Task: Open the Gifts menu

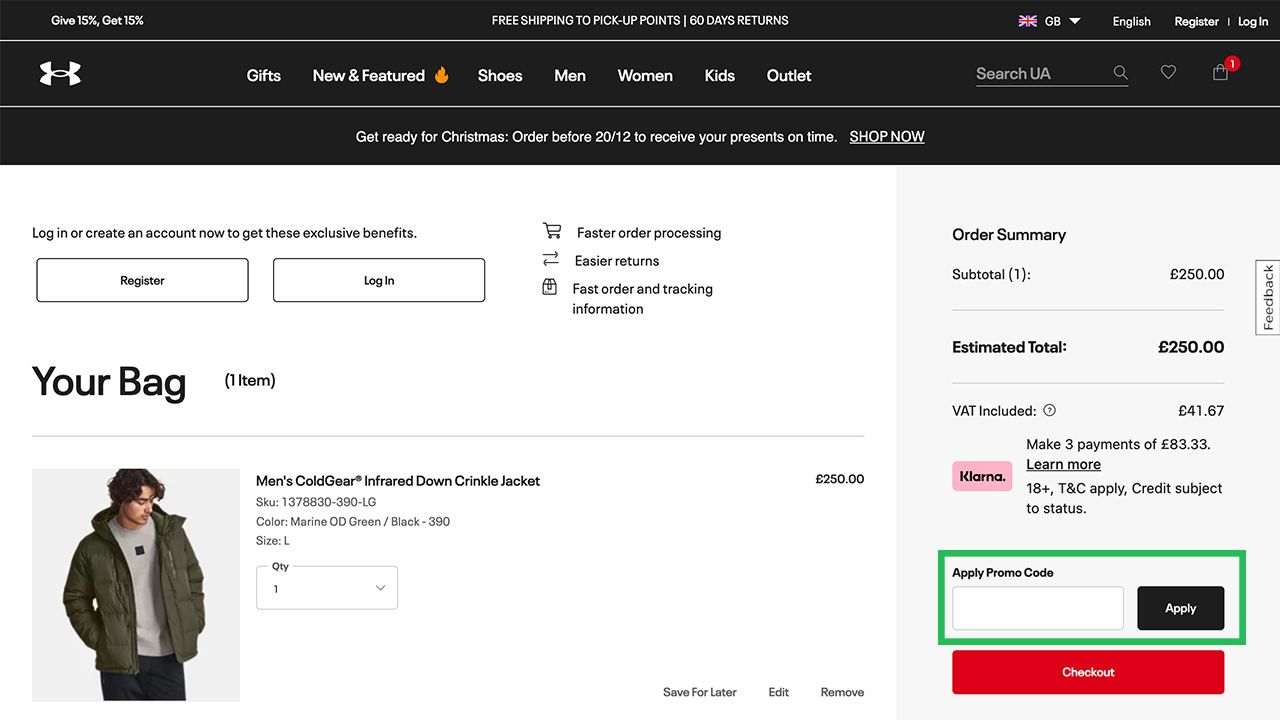Action: [264, 75]
